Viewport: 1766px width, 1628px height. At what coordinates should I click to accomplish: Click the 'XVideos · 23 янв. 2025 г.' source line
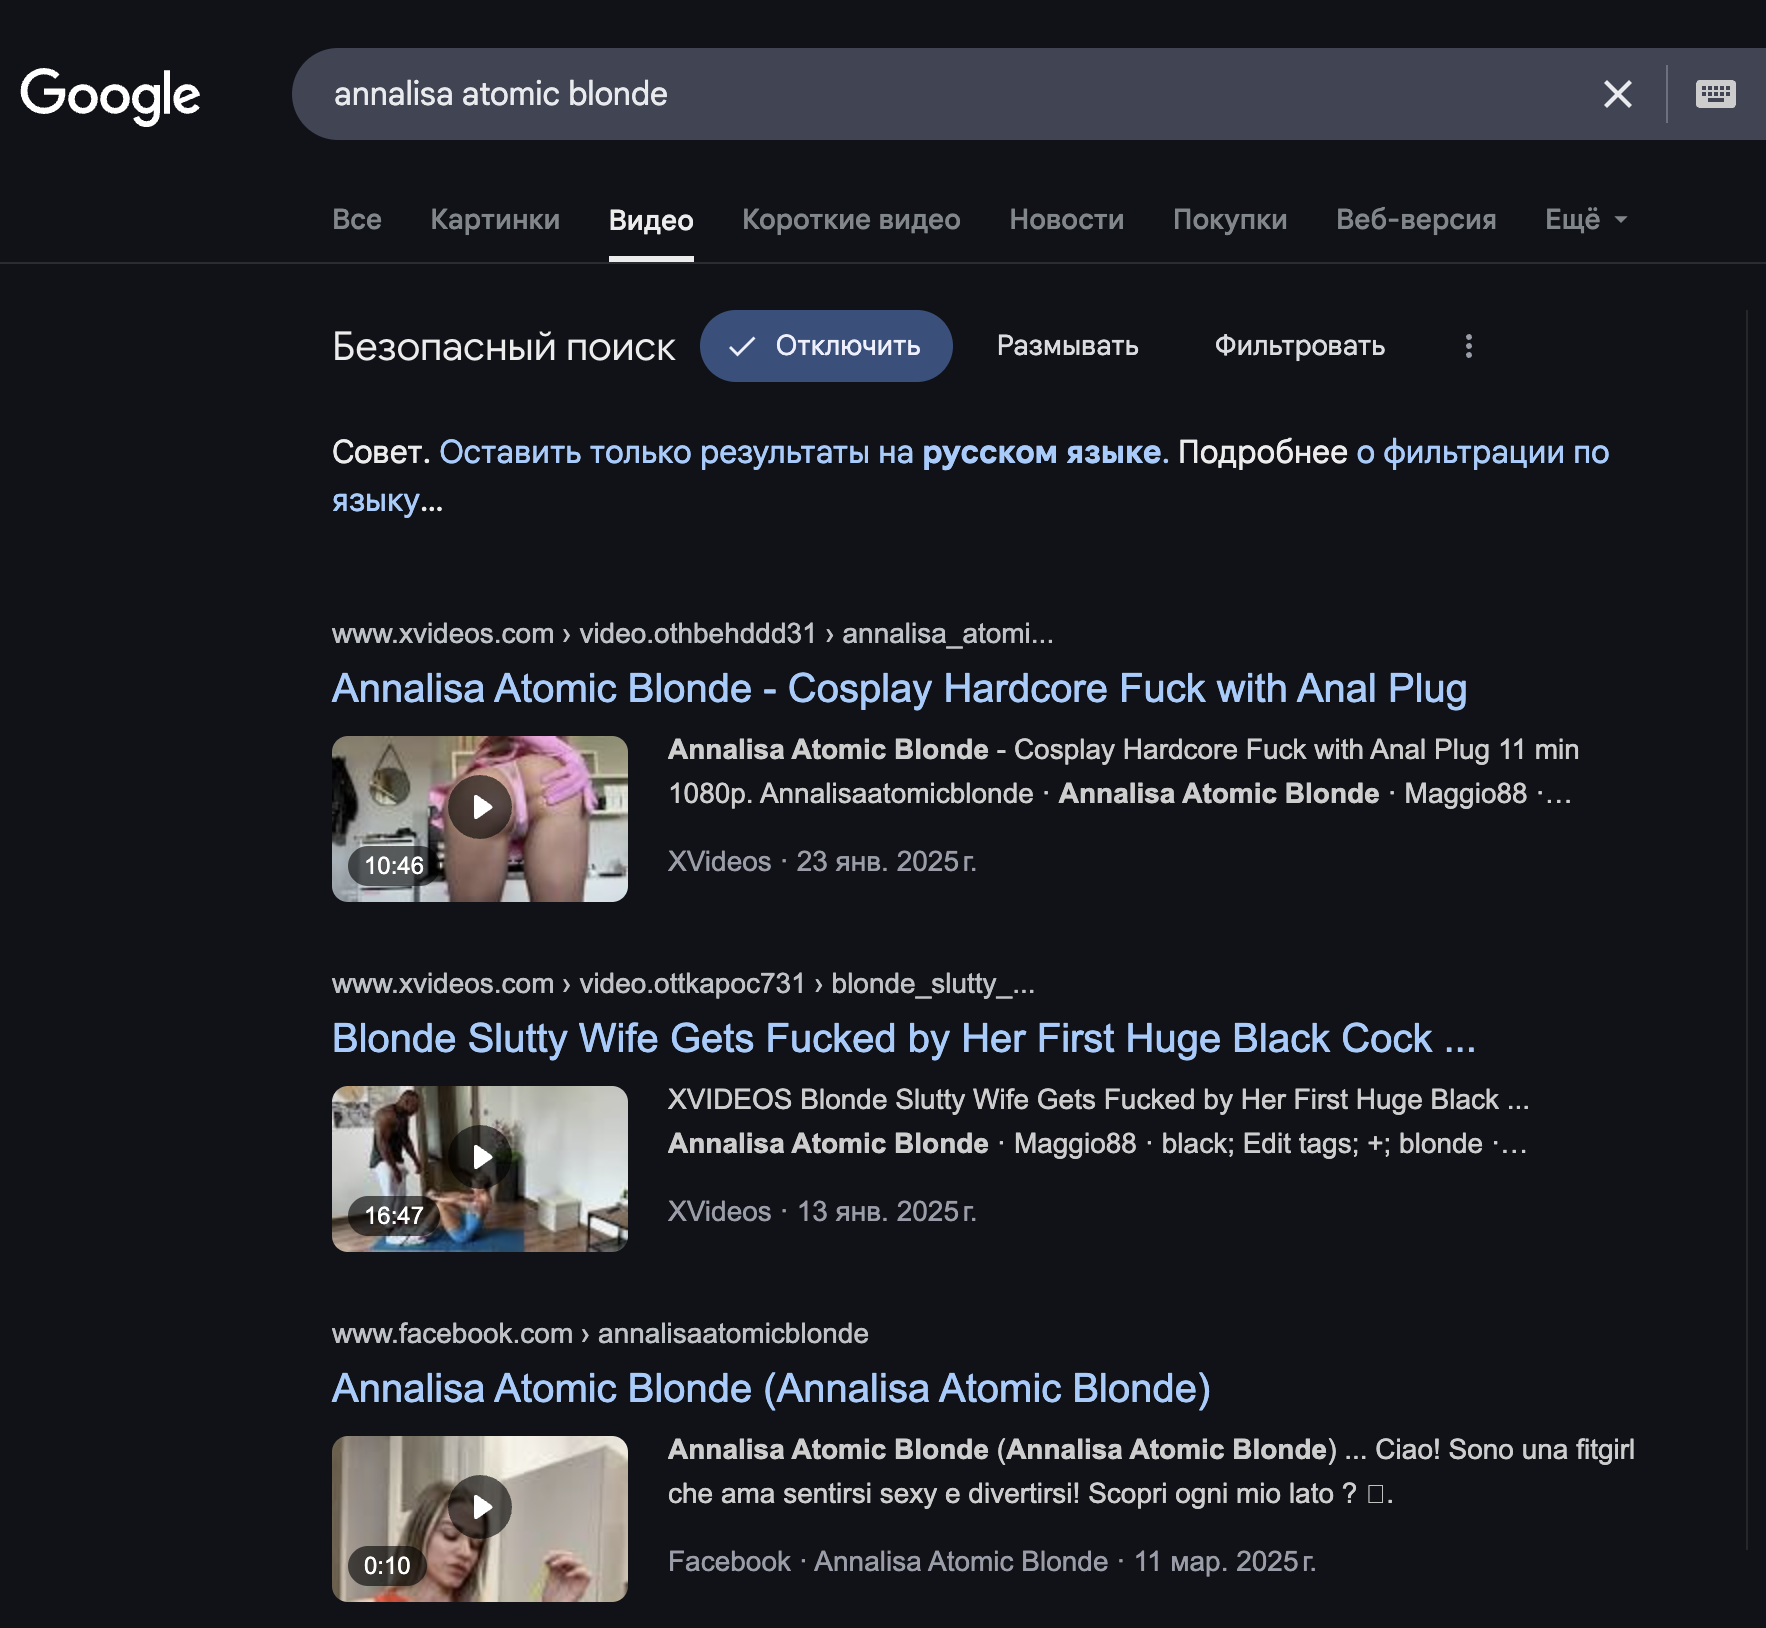(822, 861)
